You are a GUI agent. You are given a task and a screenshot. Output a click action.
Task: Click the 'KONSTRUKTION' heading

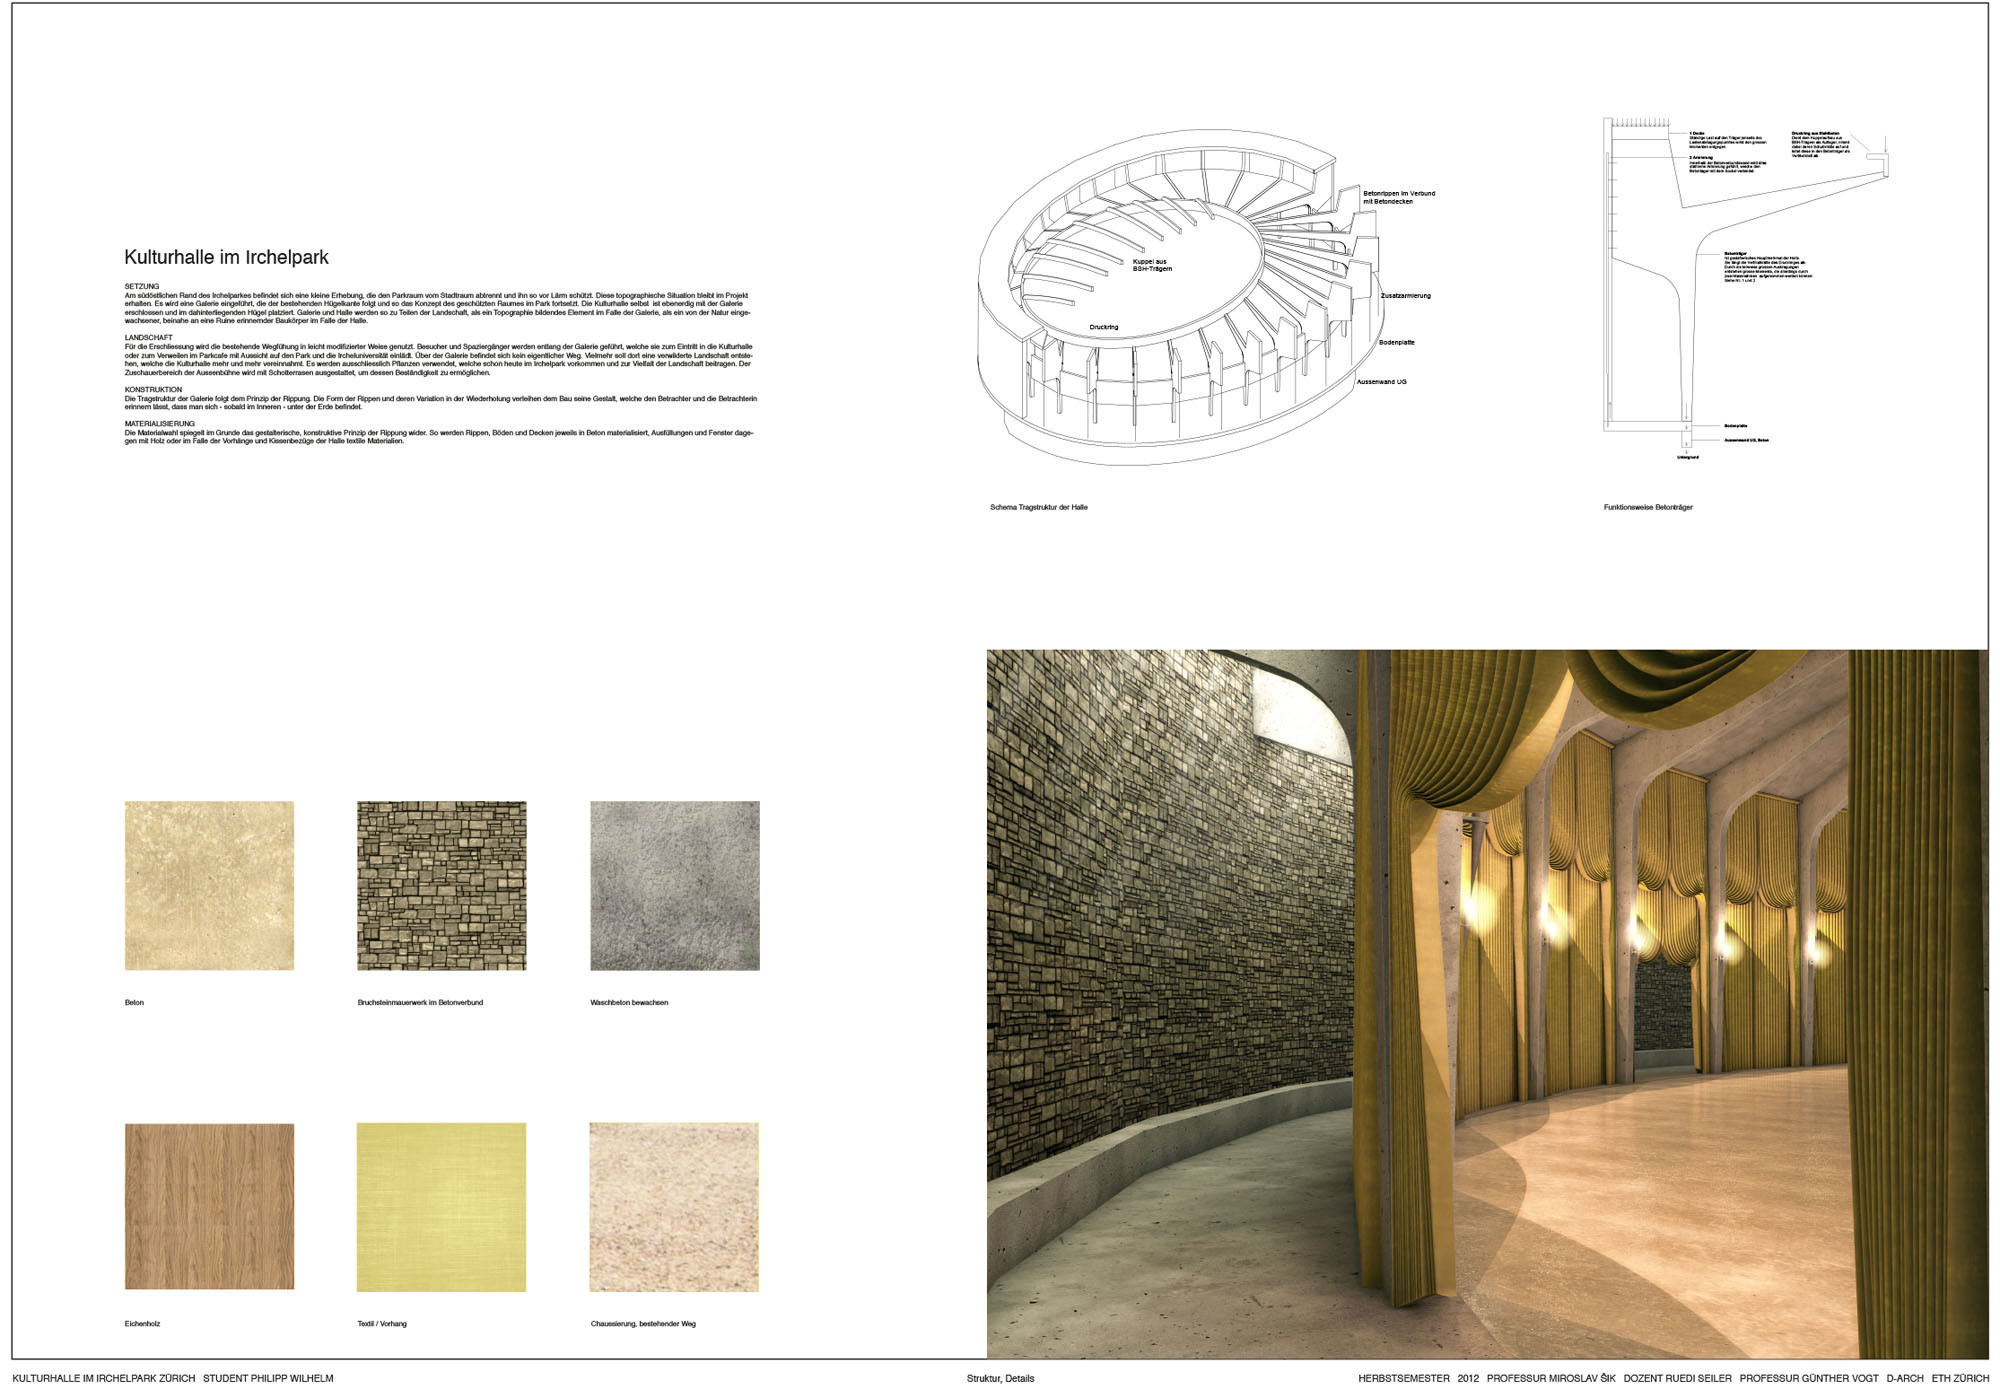coord(153,390)
